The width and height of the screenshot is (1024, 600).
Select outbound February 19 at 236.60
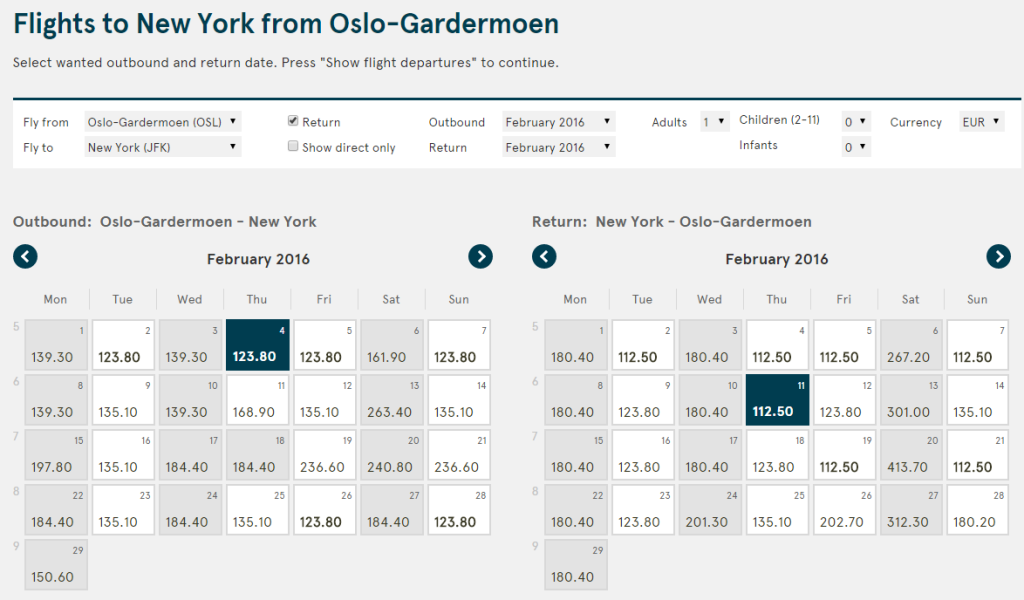[x=325, y=454]
